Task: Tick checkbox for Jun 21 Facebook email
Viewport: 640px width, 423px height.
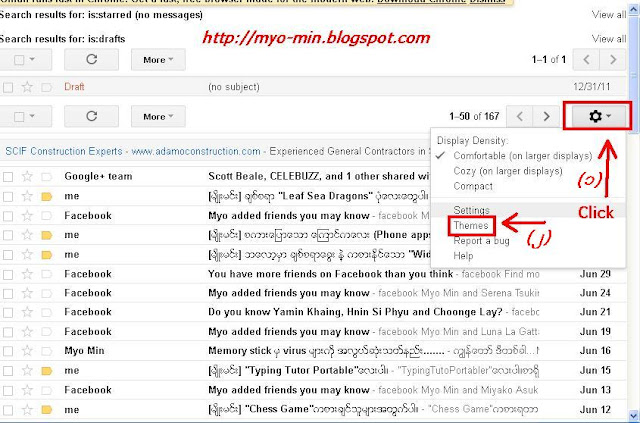Action: (x=8, y=312)
